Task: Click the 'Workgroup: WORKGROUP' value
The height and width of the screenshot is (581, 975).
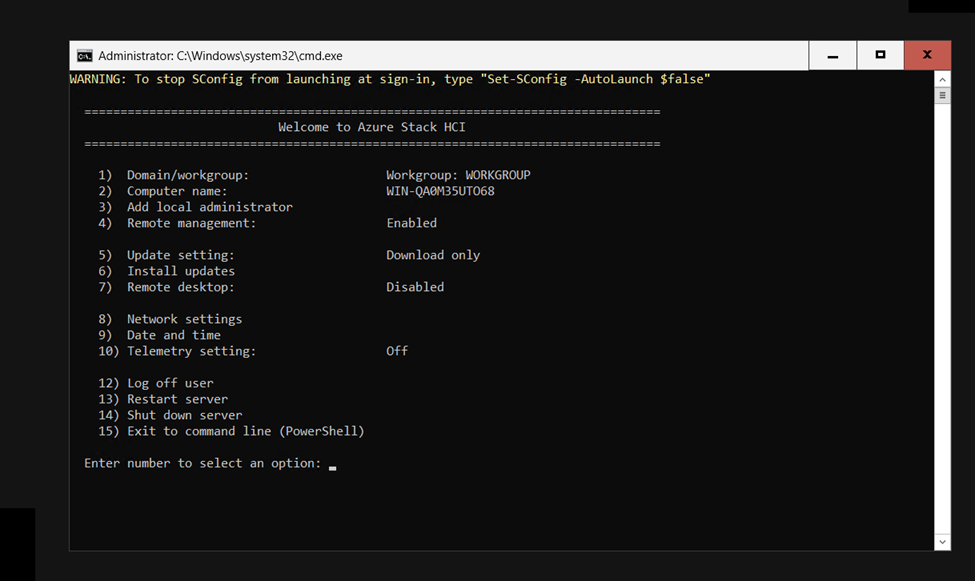Action: coord(458,175)
